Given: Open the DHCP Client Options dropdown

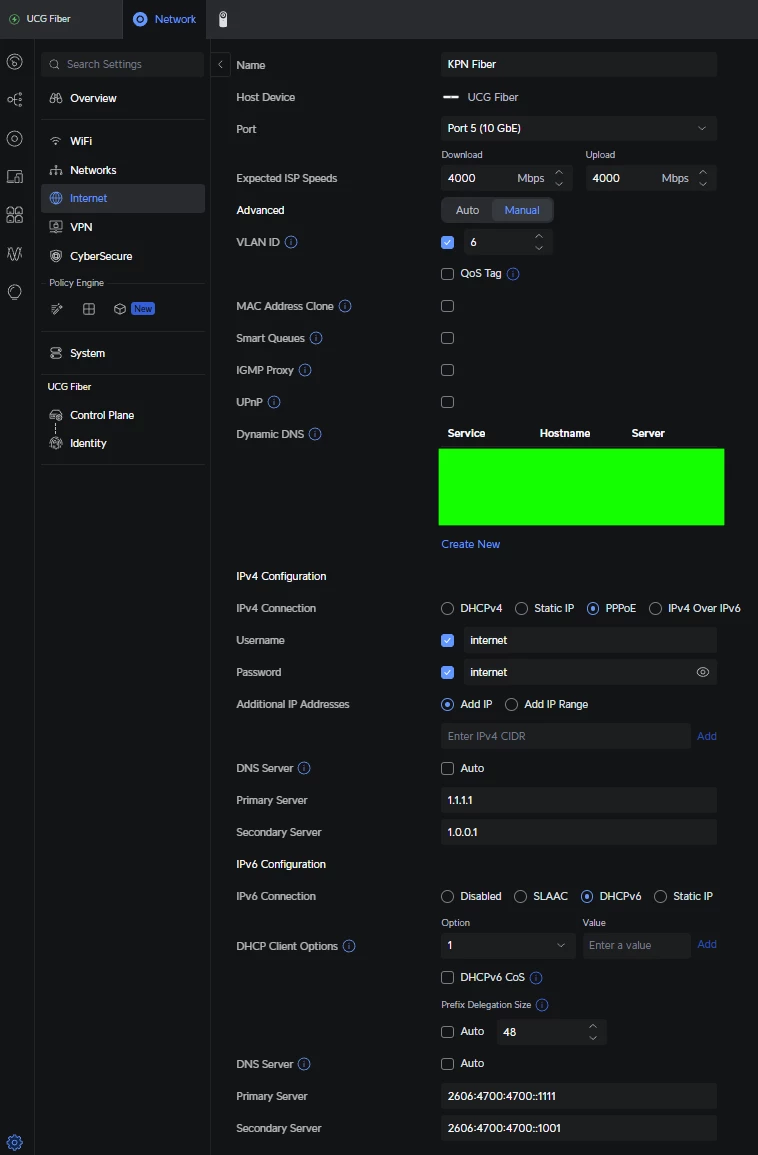Looking at the screenshot, I should [507, 945].
